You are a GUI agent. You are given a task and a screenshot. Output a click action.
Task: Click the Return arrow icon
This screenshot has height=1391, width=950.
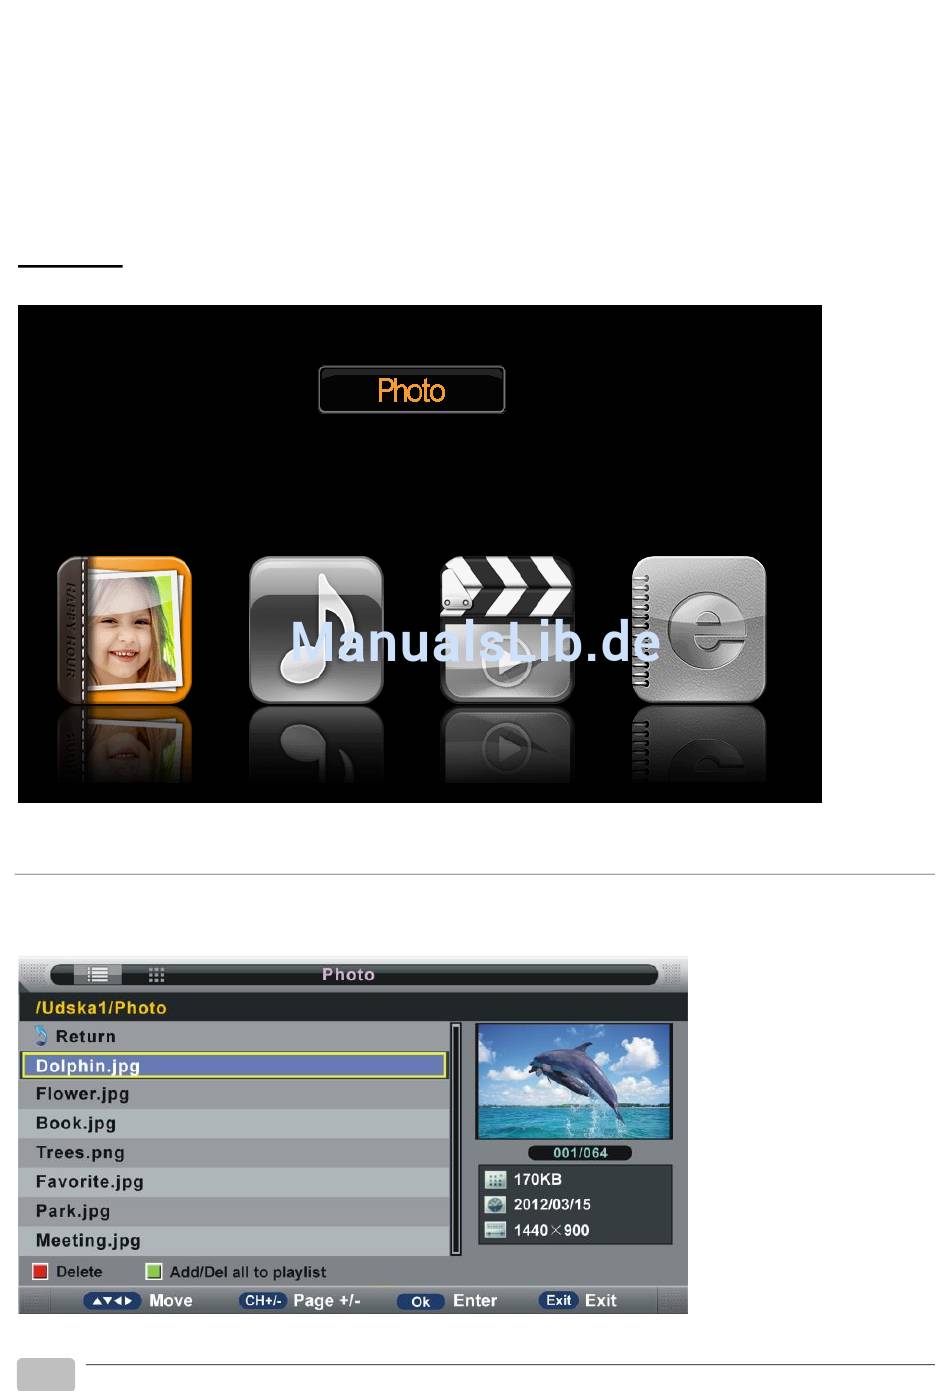pyautogui.click(x=41, y=1036)
